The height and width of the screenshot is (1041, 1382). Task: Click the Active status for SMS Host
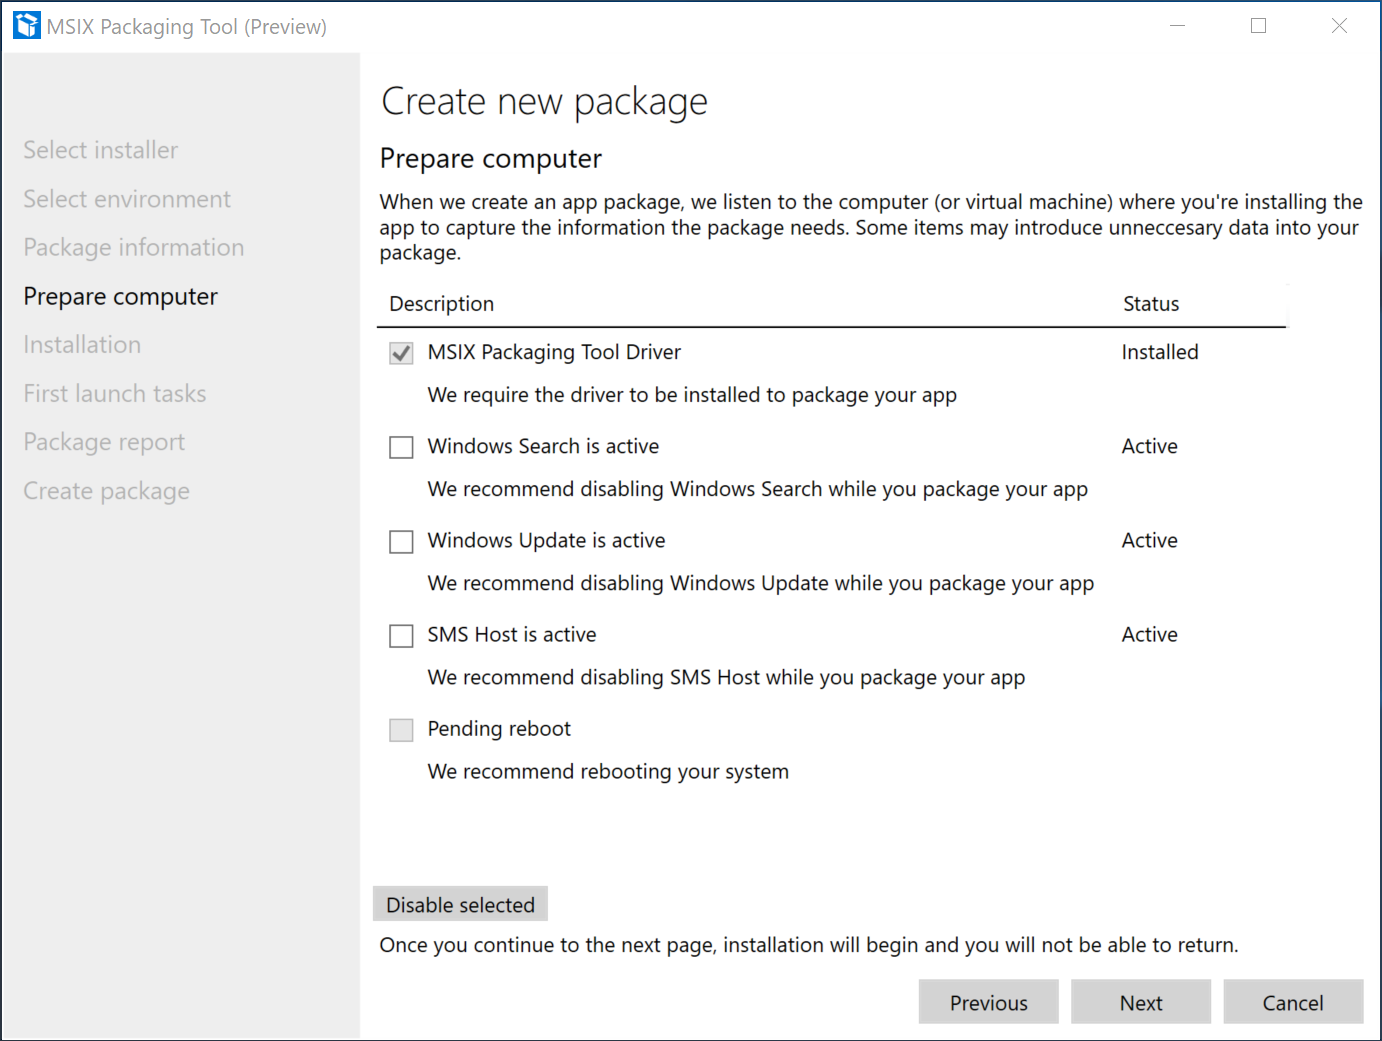pyautogui.click(x=1149, y=634)
